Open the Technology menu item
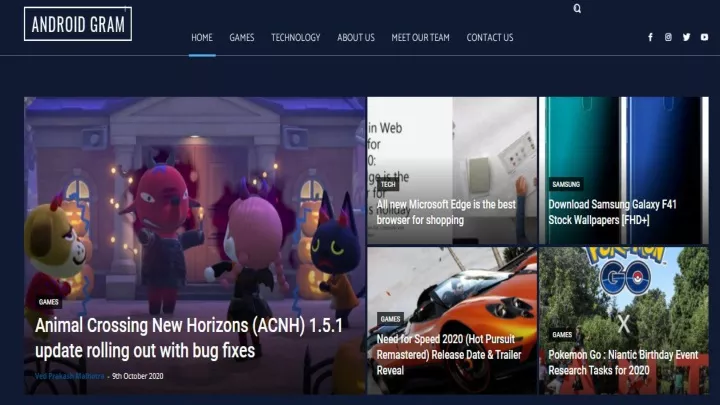 coord(295,38)
